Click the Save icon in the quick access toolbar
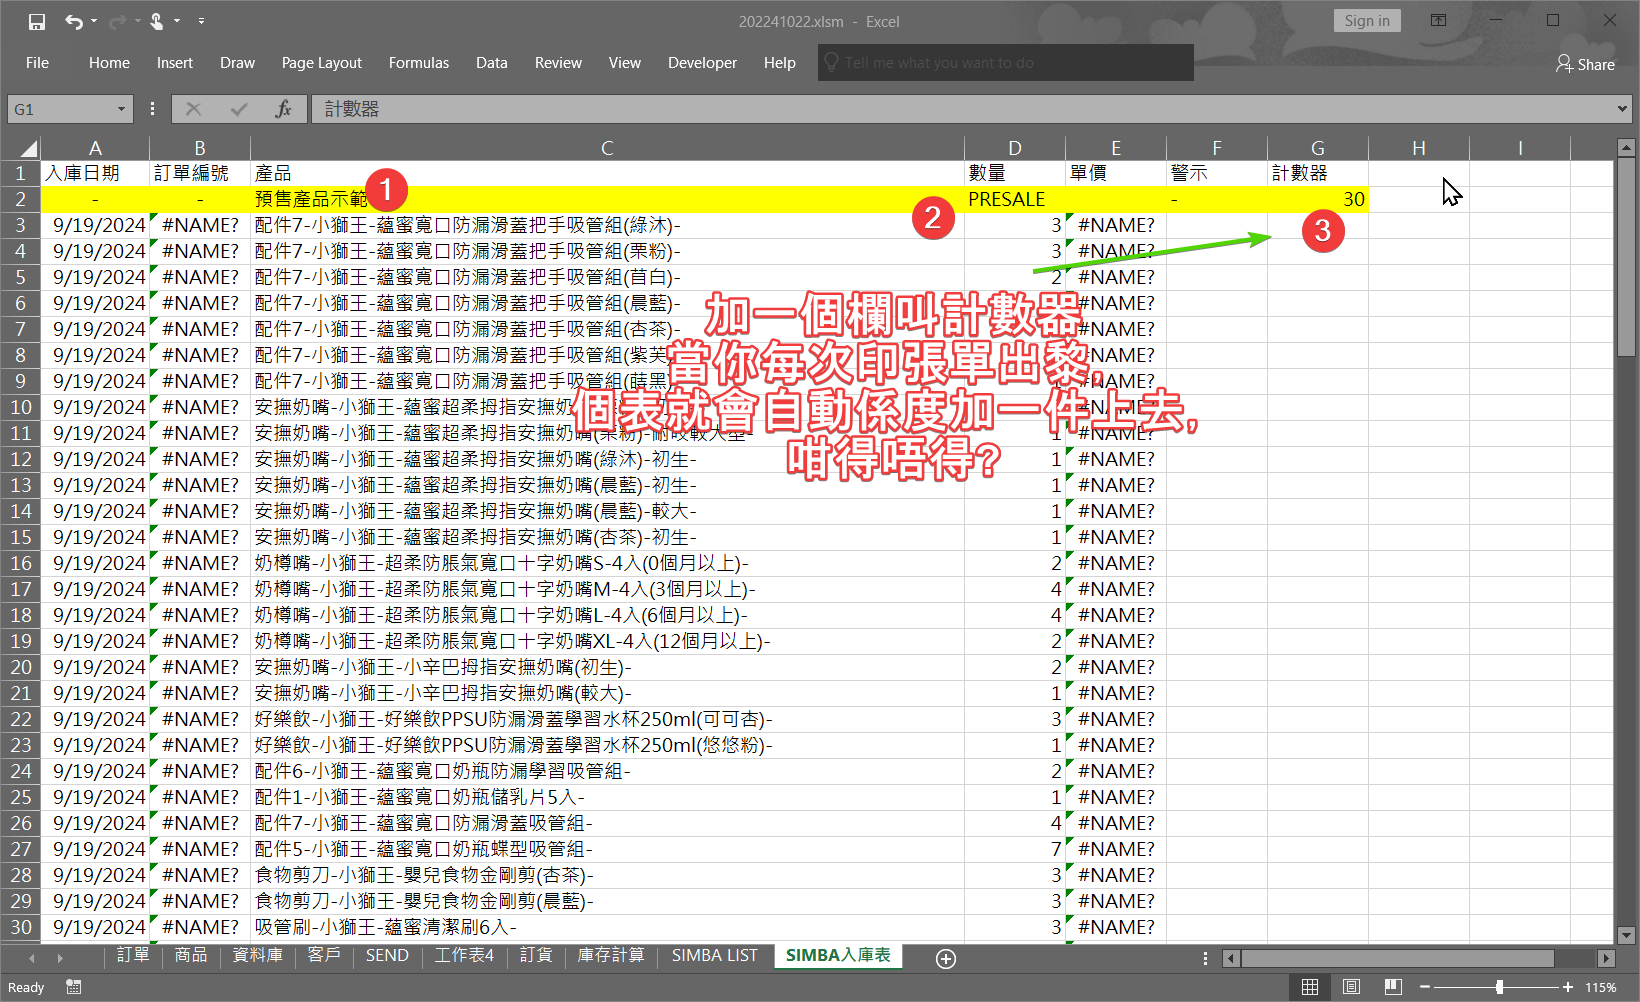Screen dimensions: 1640x1002 (x=37, y=21)
